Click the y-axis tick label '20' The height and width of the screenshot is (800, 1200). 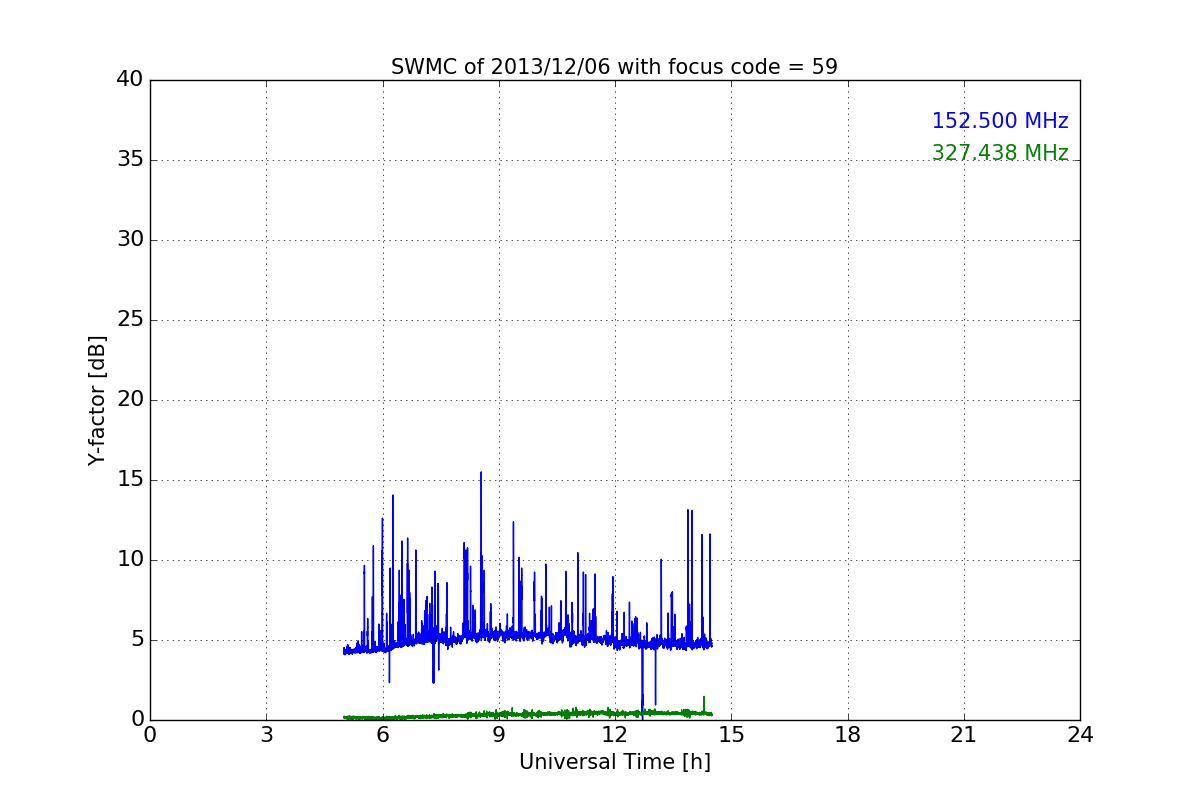(x=130, y=400)
